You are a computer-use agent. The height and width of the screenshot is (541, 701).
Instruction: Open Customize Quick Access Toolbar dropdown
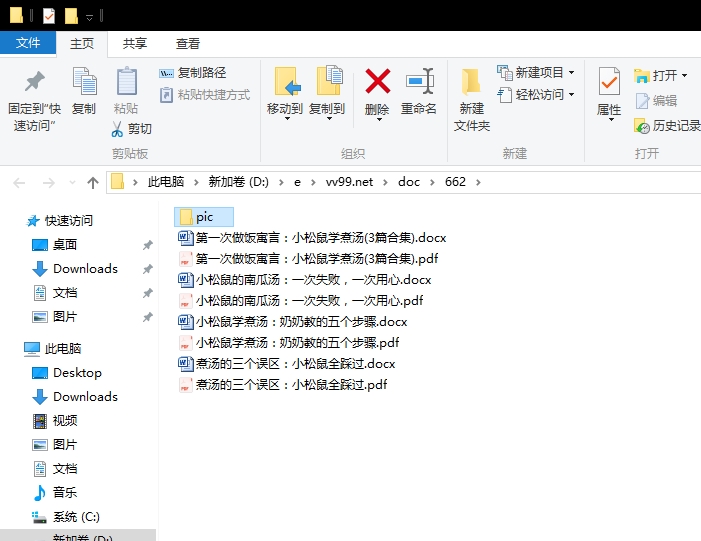pyautogui.click(x=89, y=17)
